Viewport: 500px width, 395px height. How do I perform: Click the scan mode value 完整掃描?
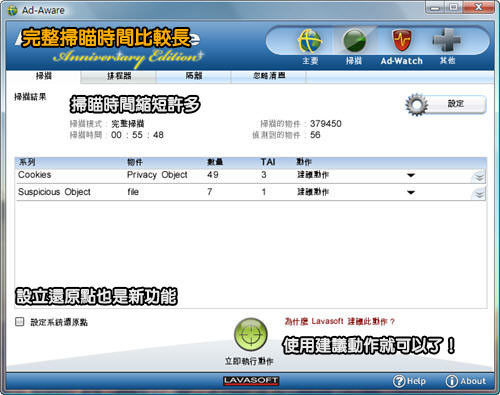click(128, 124)
